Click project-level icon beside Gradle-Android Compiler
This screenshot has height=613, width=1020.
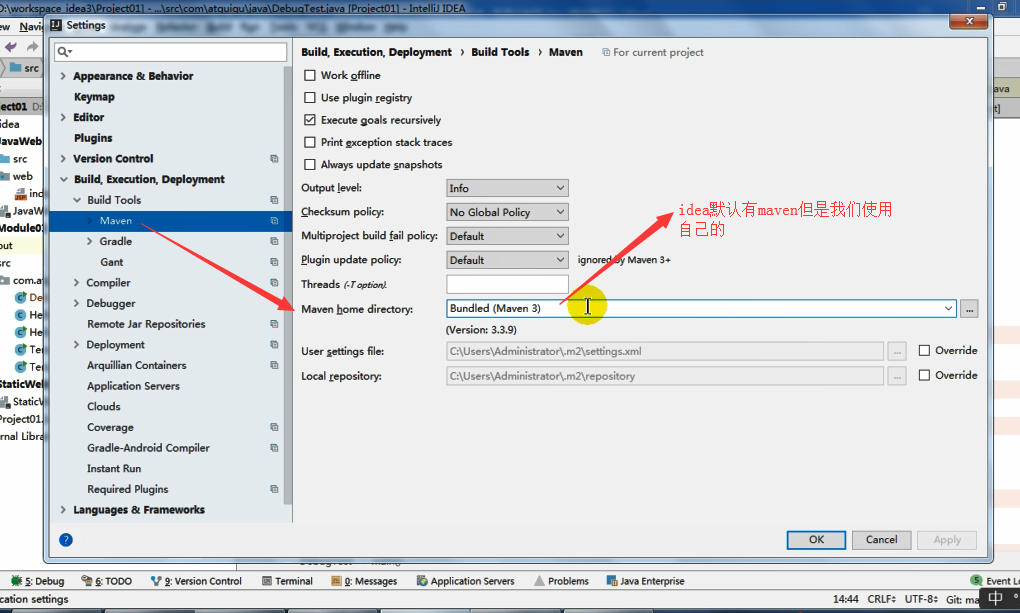[274, 448]
